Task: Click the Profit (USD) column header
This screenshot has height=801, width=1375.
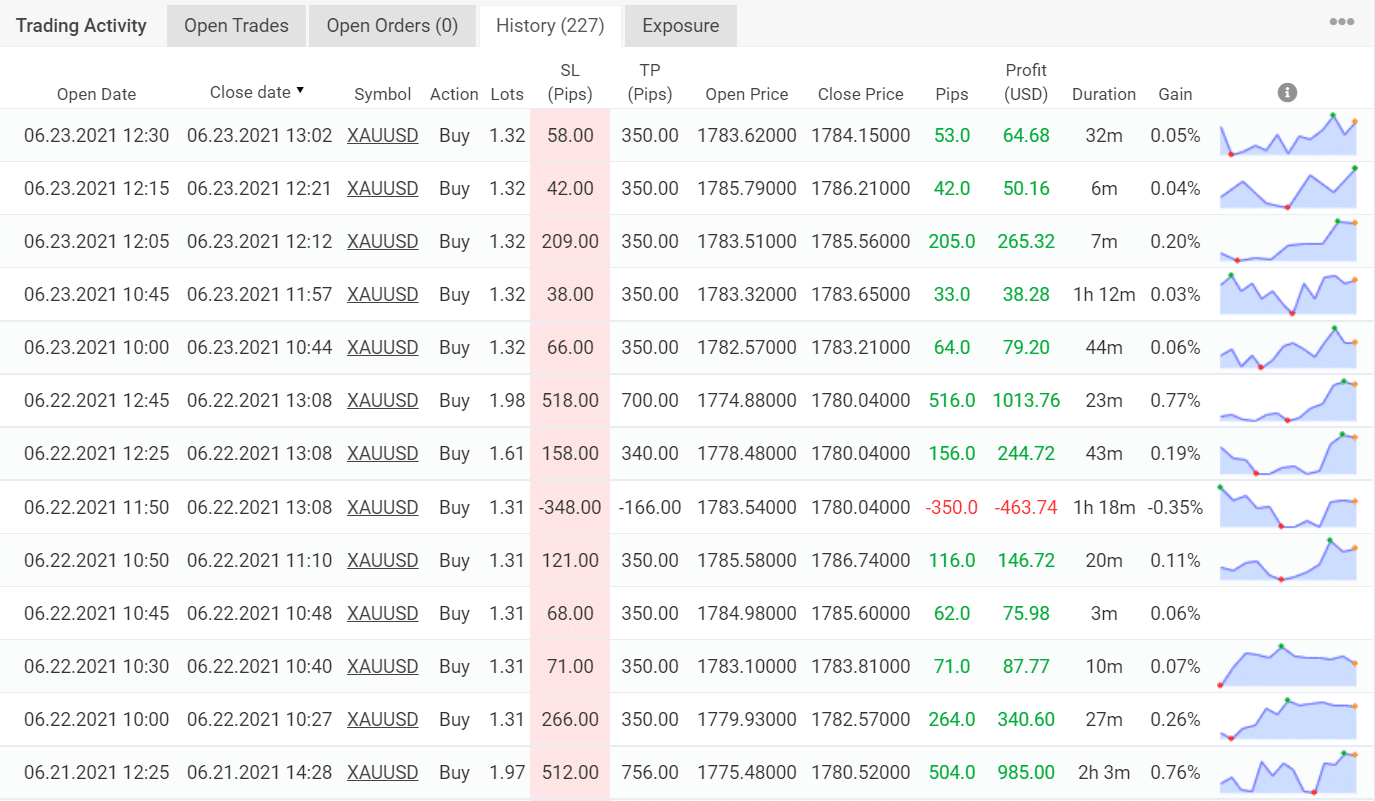Action: (x=1026, y=82)
